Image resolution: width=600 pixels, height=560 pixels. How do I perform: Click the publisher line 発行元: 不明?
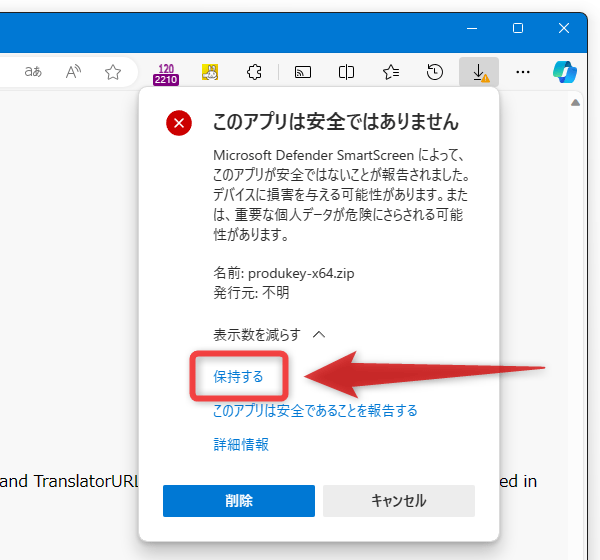(x=251, y=293)
